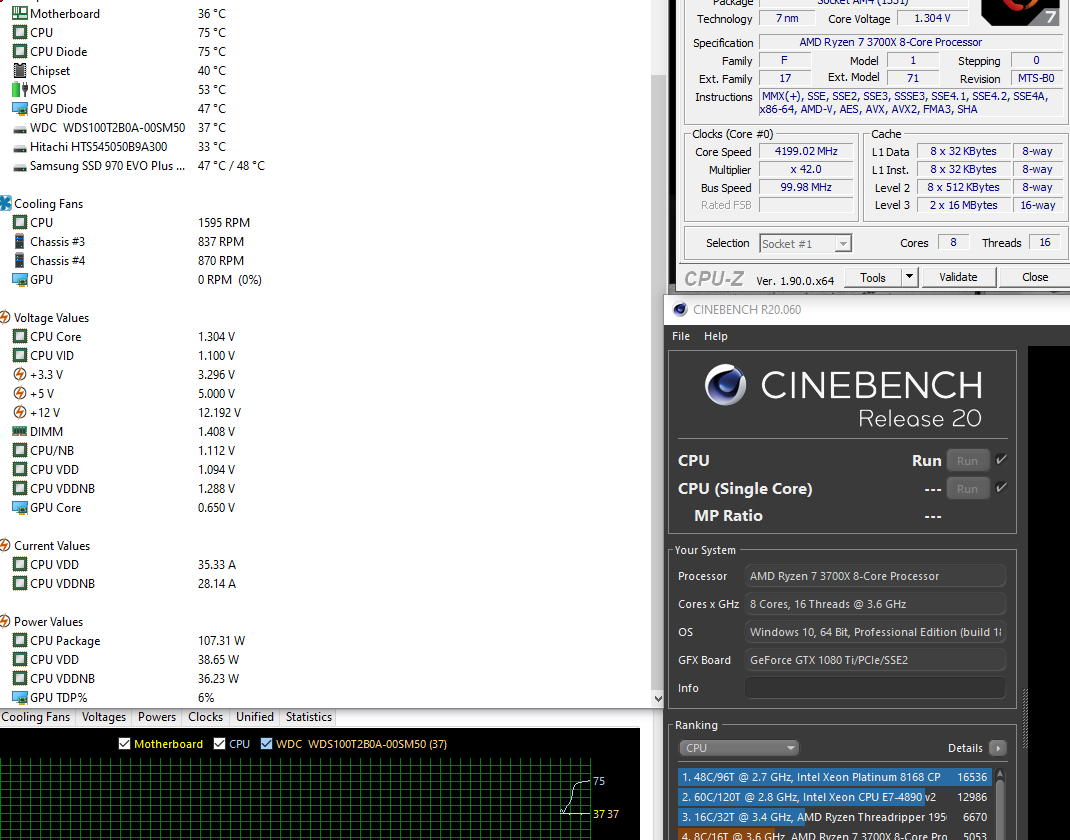Toggle the WDC drive graph checkbox
The width and height of the screenshot is (1070, 840).
267,744
